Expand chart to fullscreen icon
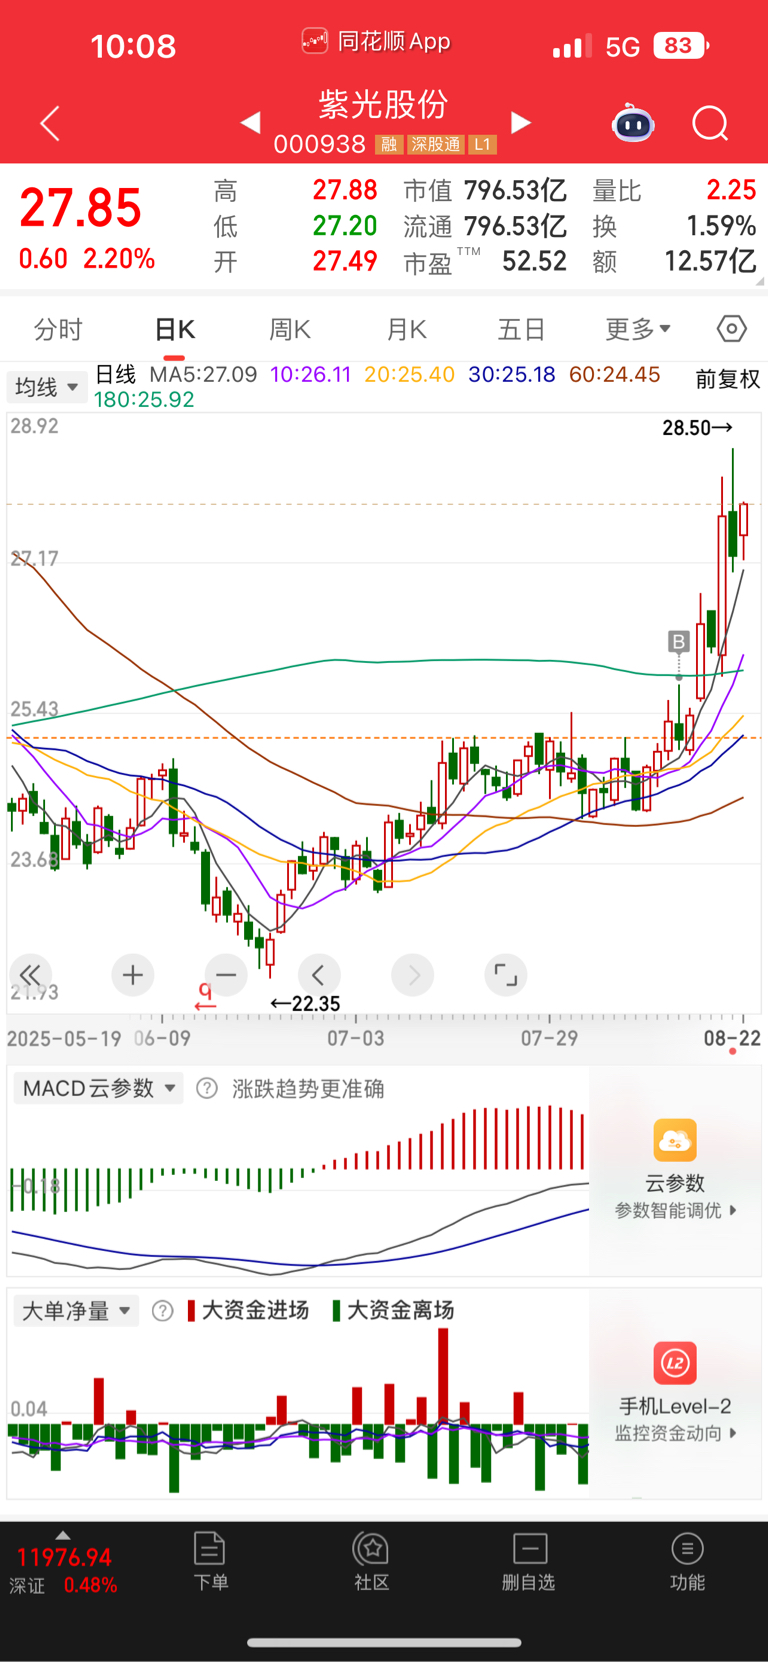The image size is (768, 1662). tap(506, 975)
